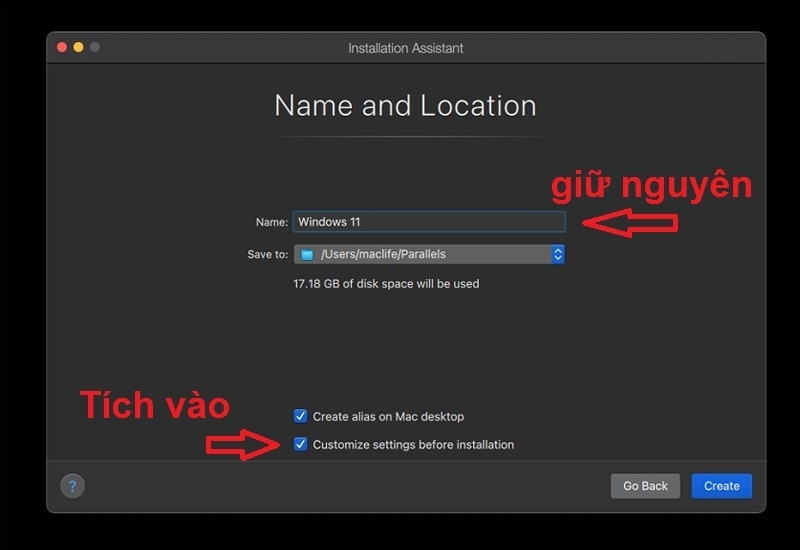Click the Create button
Image resolution: width=802 pixels, height=550 pixels.
721,486
